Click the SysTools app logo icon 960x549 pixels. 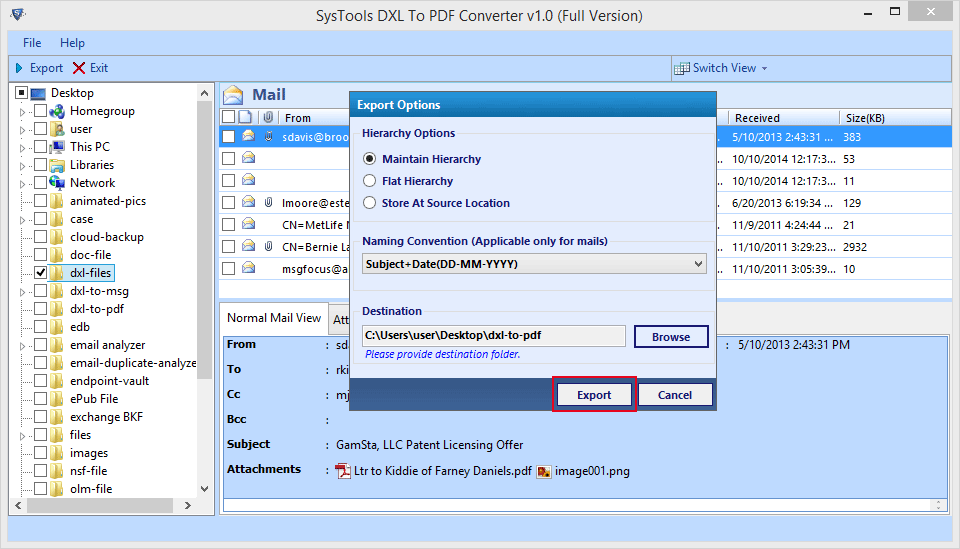point(18,13)
